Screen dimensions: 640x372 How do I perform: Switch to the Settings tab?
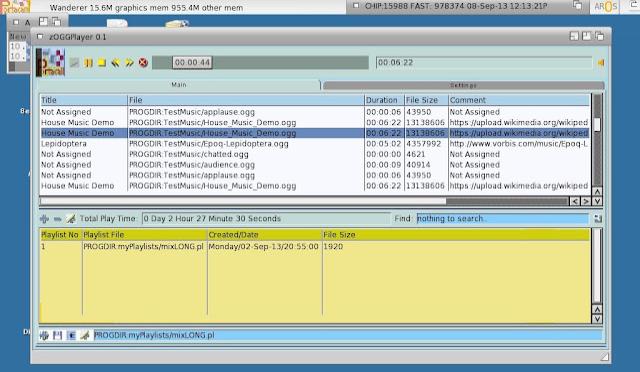tap(464, 85)
